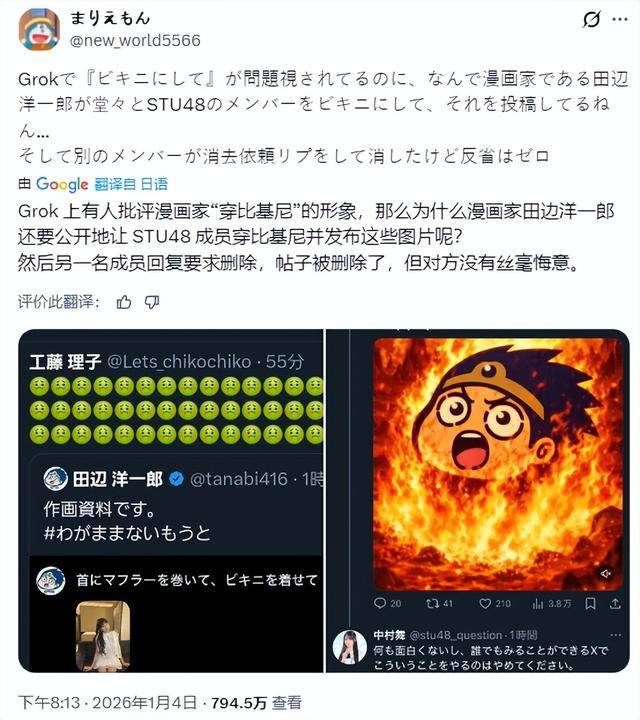This screenshot has height=720, width=640.
Task: Give thumbs down to the translation
Action: point(152,302)
